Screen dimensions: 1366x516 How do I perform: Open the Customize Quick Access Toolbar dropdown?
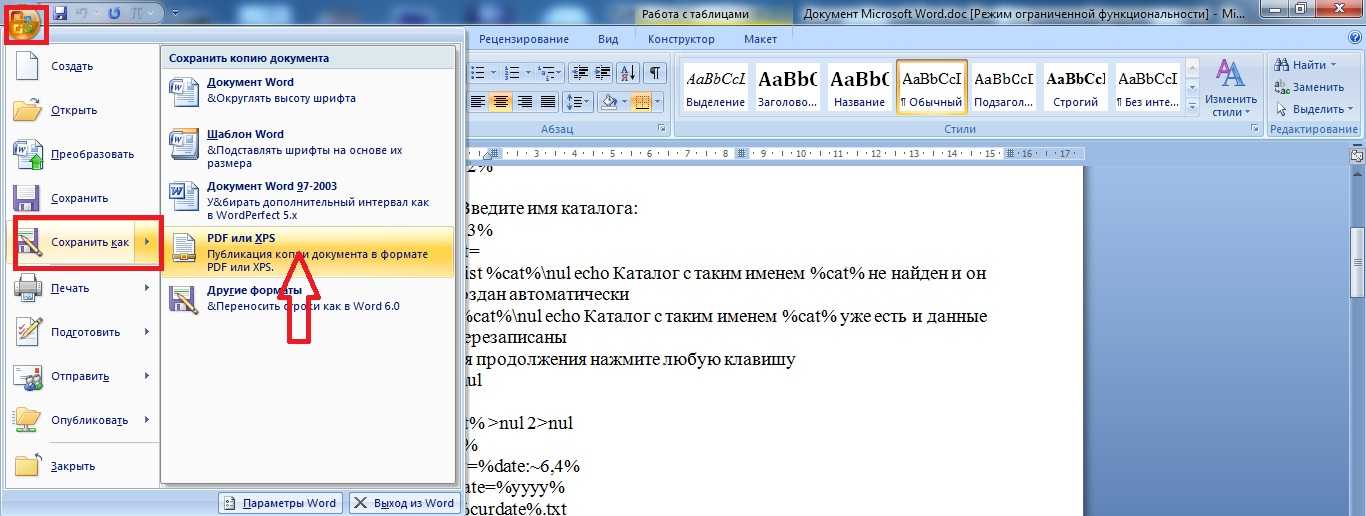(176, 13)
